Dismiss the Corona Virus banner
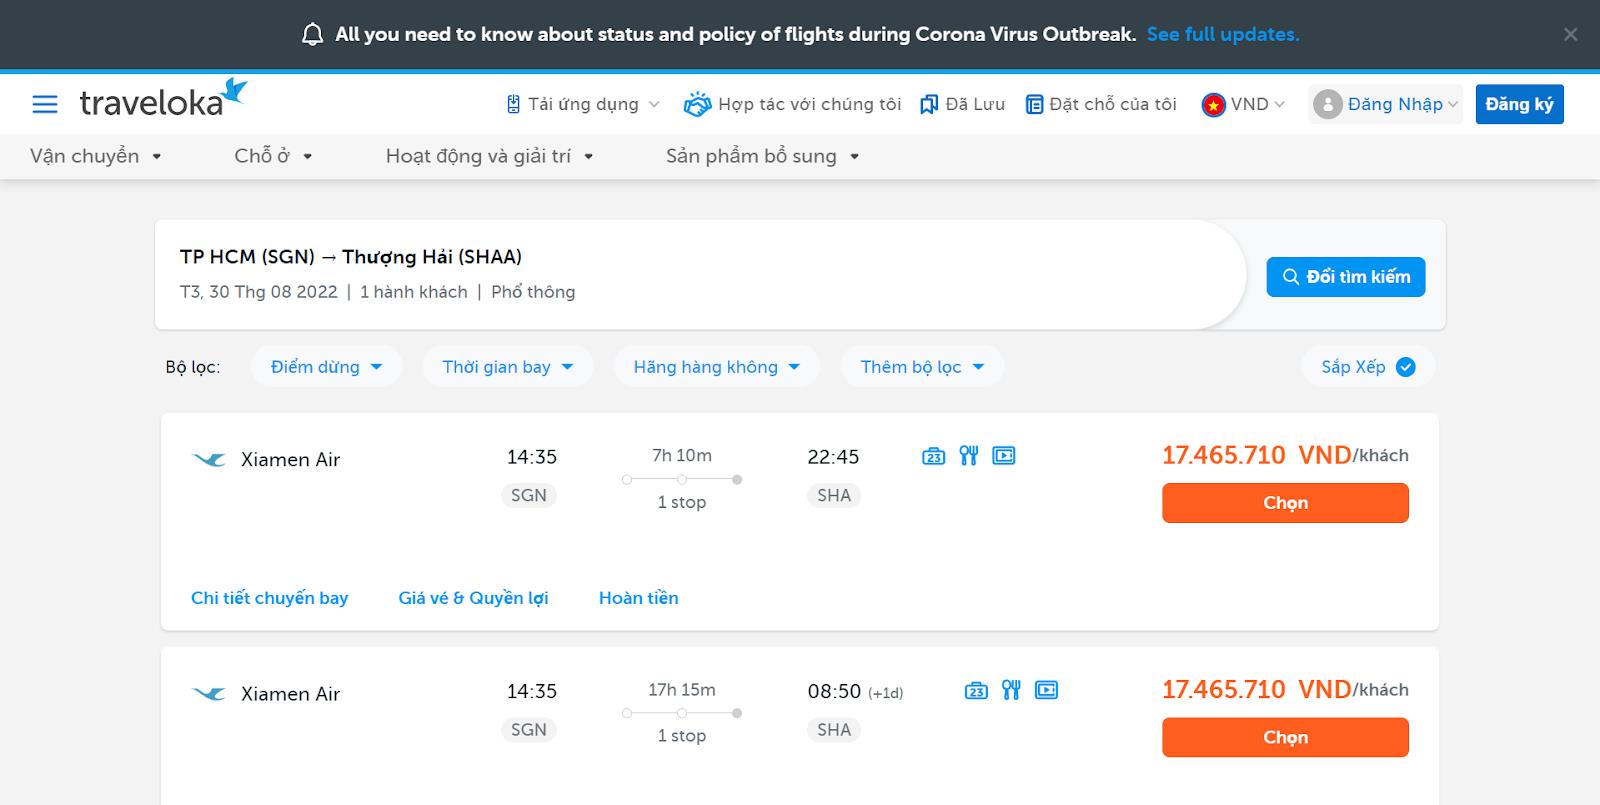 (x=1570, y=35)
